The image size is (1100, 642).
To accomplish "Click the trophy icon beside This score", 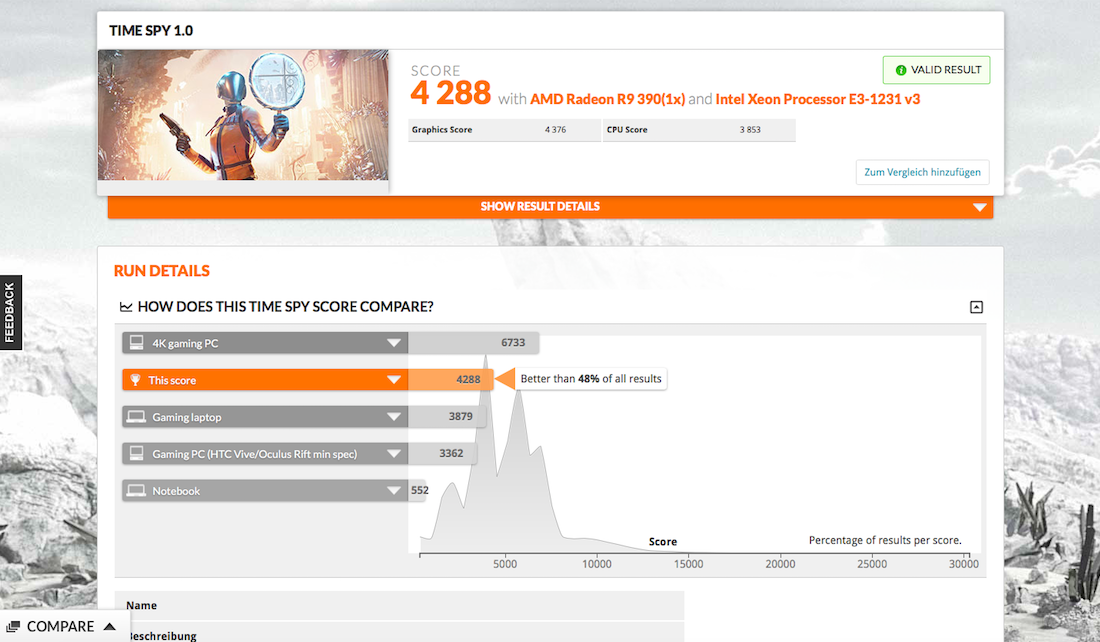I will click(x=135, y=380).
